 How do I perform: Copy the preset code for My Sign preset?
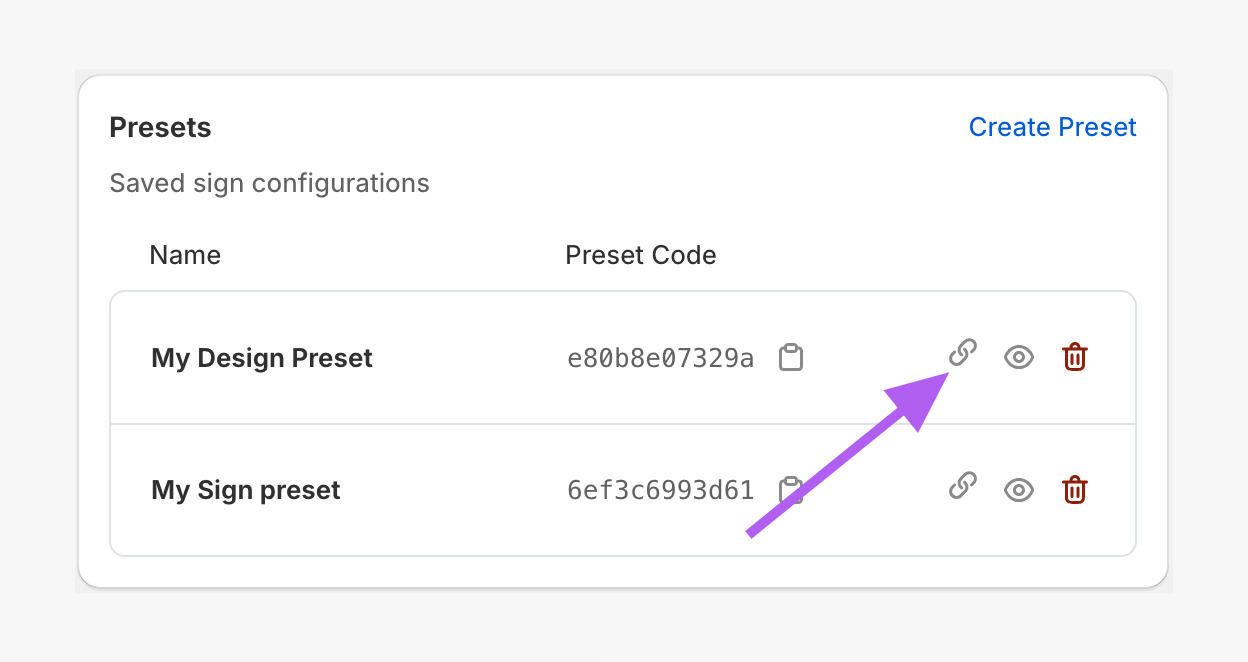791,489
